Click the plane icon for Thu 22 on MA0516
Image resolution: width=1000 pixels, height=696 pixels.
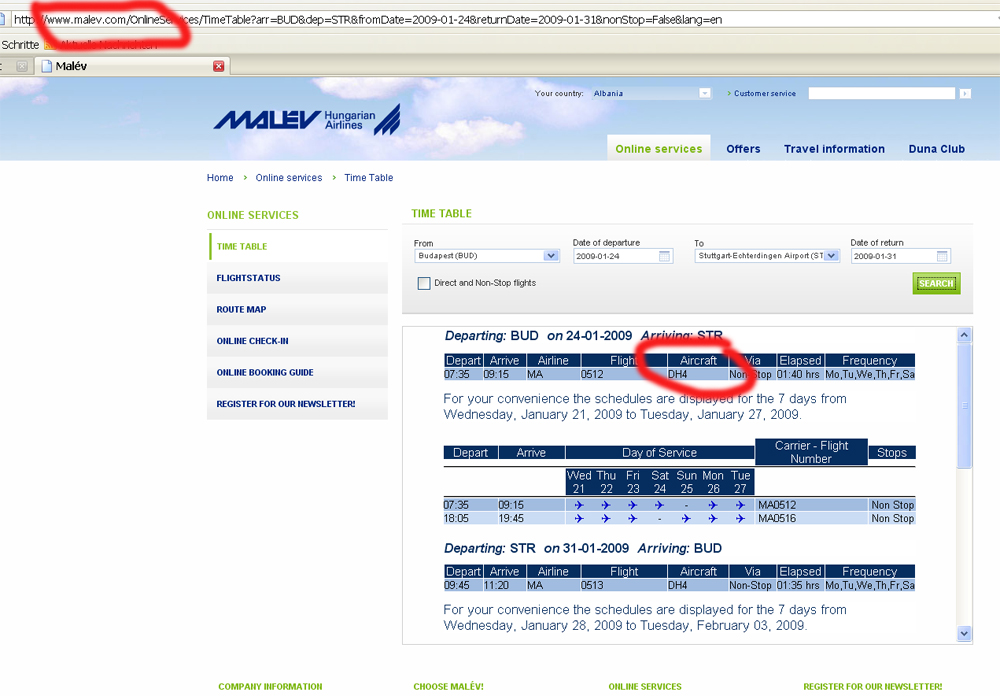[x=606, y=519]
